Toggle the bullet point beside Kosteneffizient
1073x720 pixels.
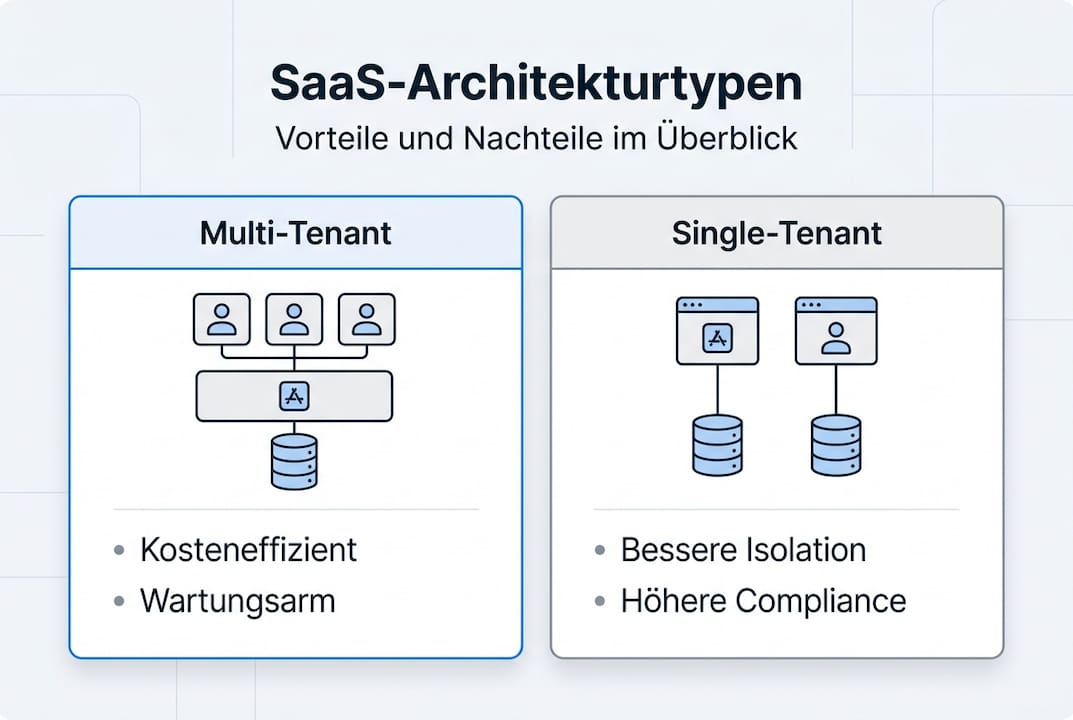pyautogui.click(x=122, y=549)
